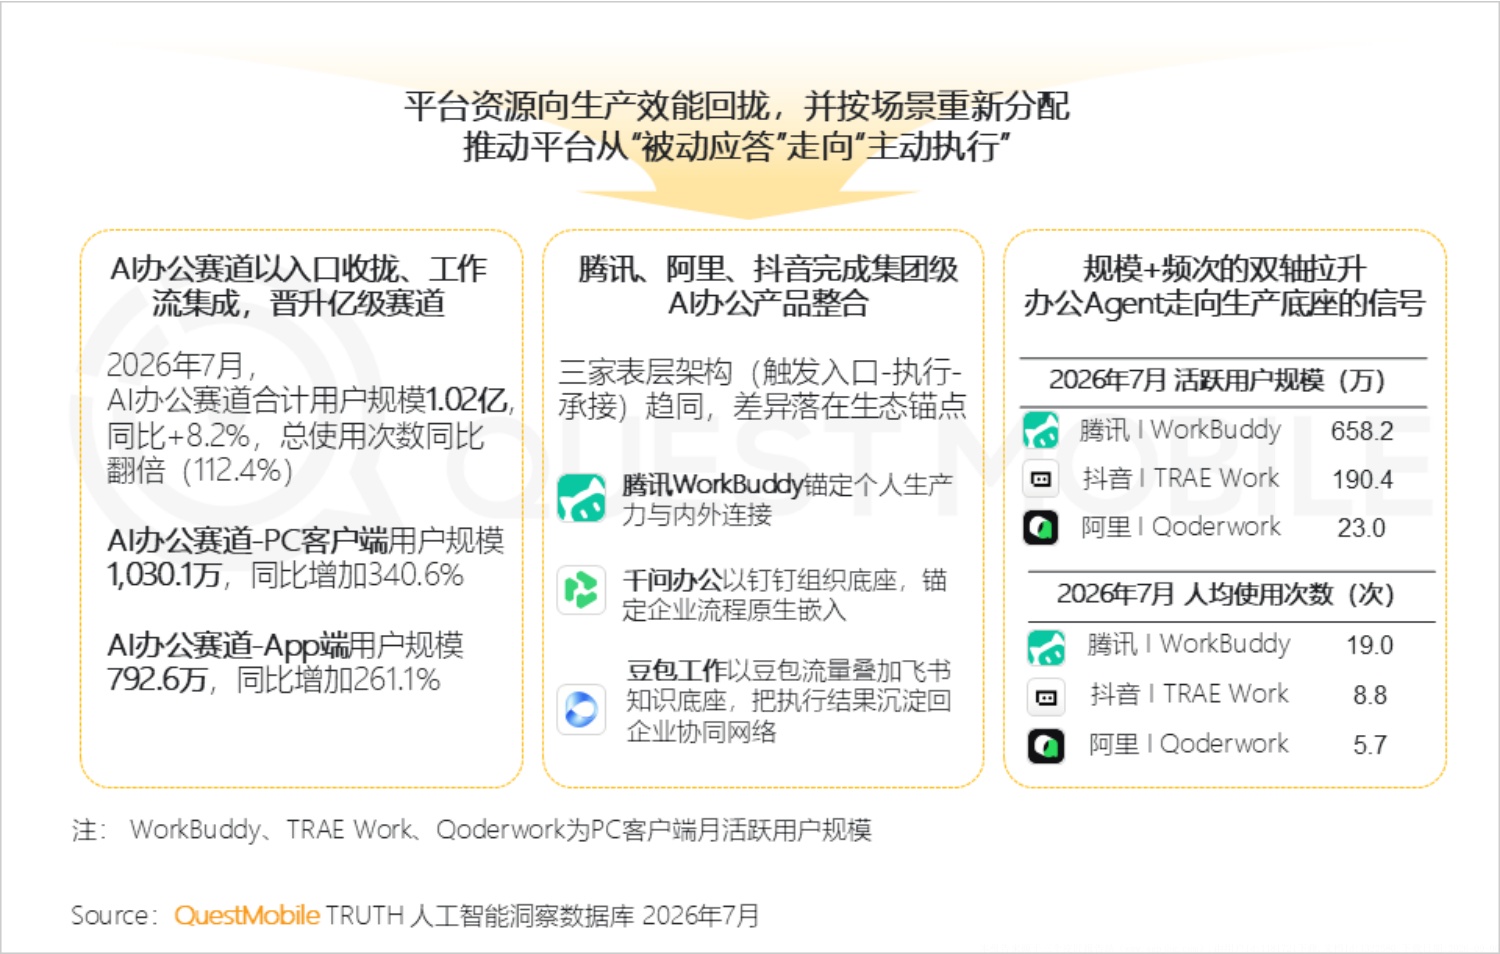Click 阿里 | Qoderwork label in 人均使用次数 table
The image size is (1500, 954).
click(1188, 745)
